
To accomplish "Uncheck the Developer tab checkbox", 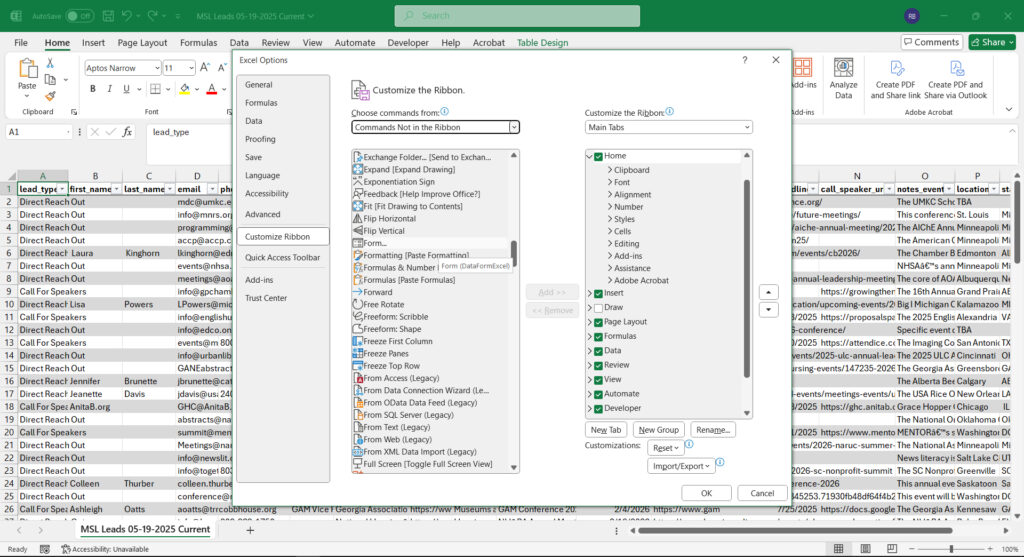I will 598,409.
